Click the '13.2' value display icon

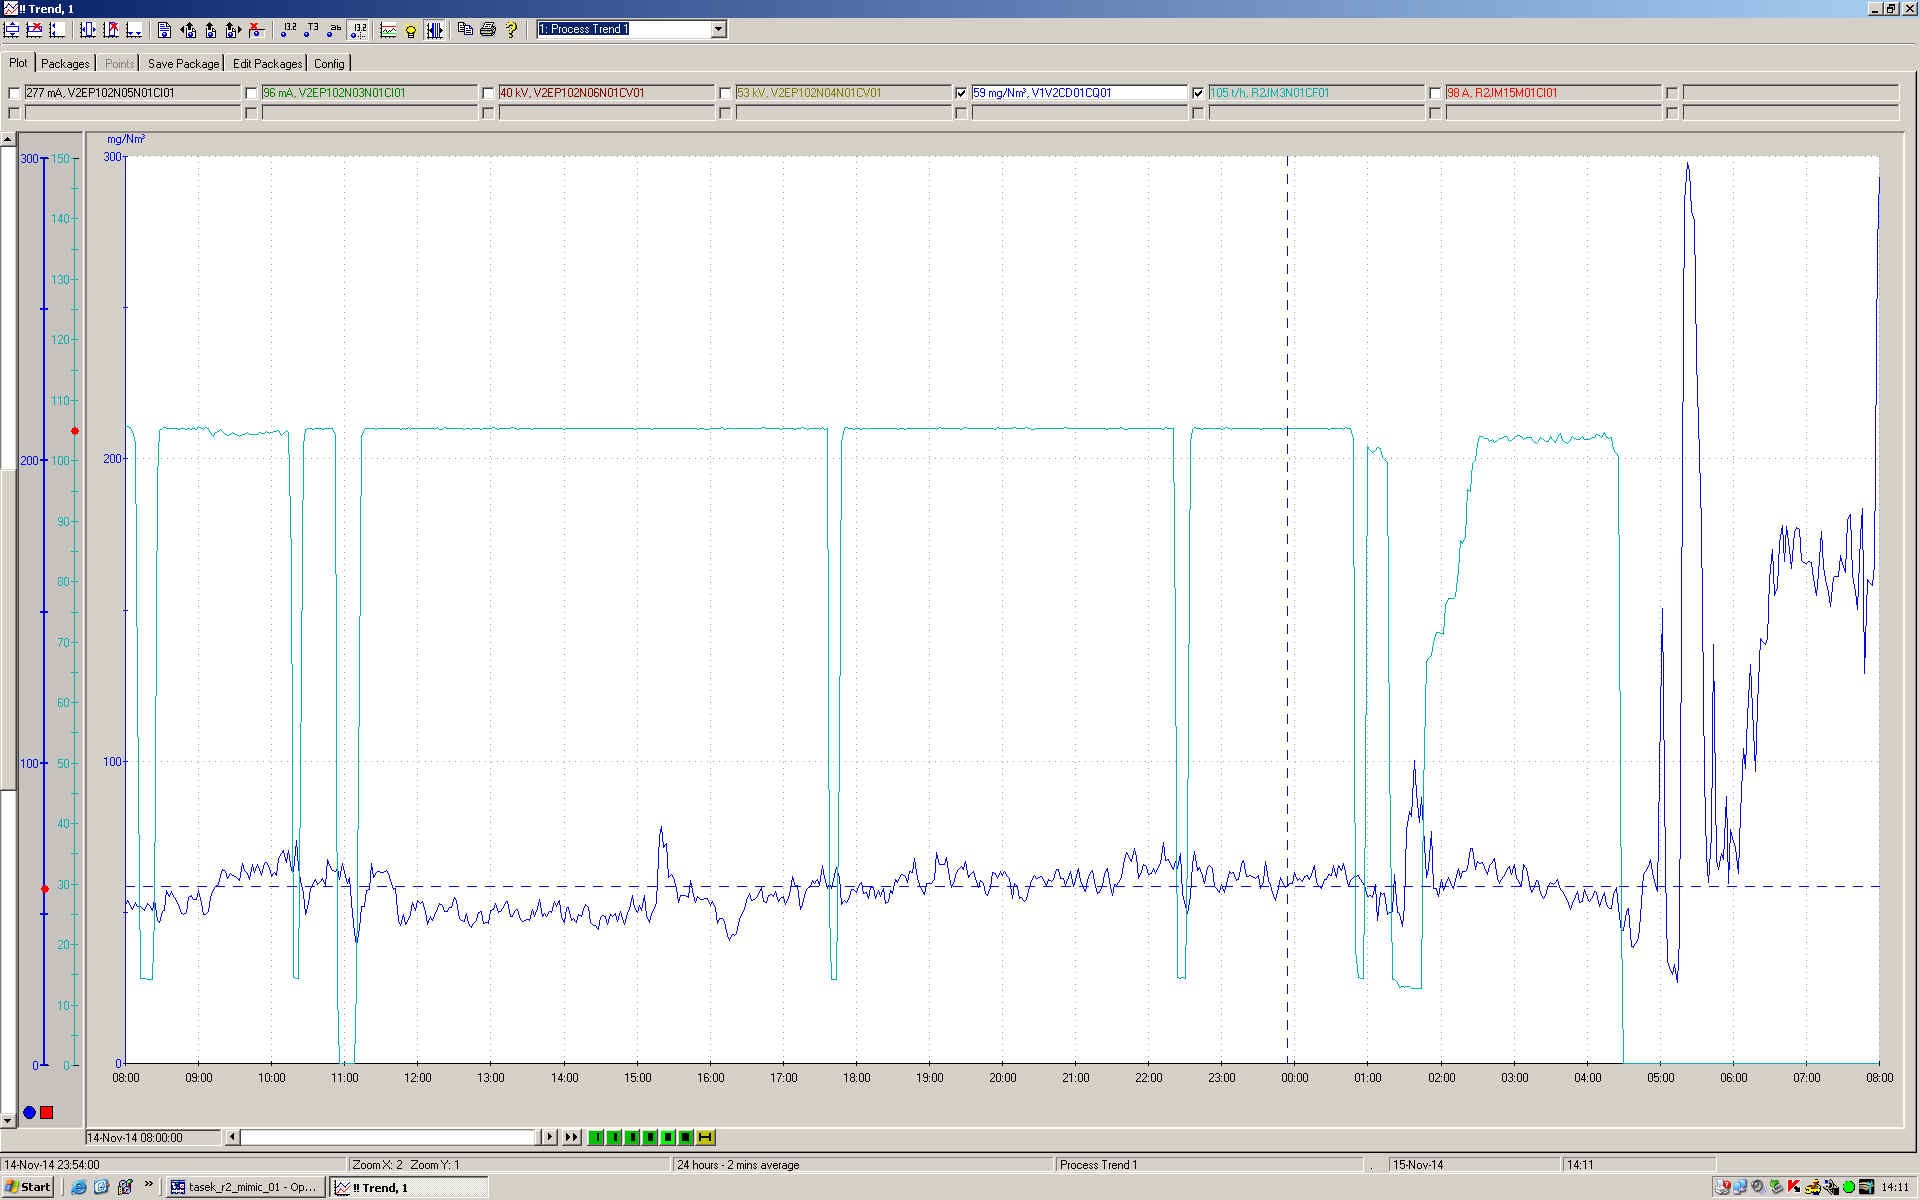(x=288, y=30)
